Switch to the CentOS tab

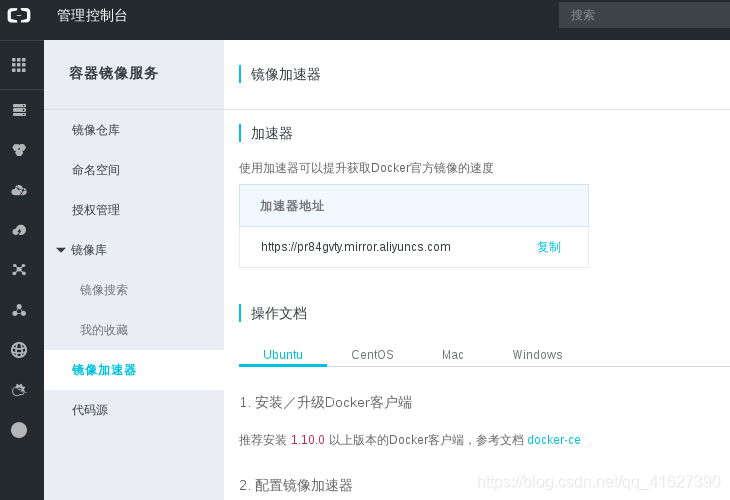tap(372, 355)
